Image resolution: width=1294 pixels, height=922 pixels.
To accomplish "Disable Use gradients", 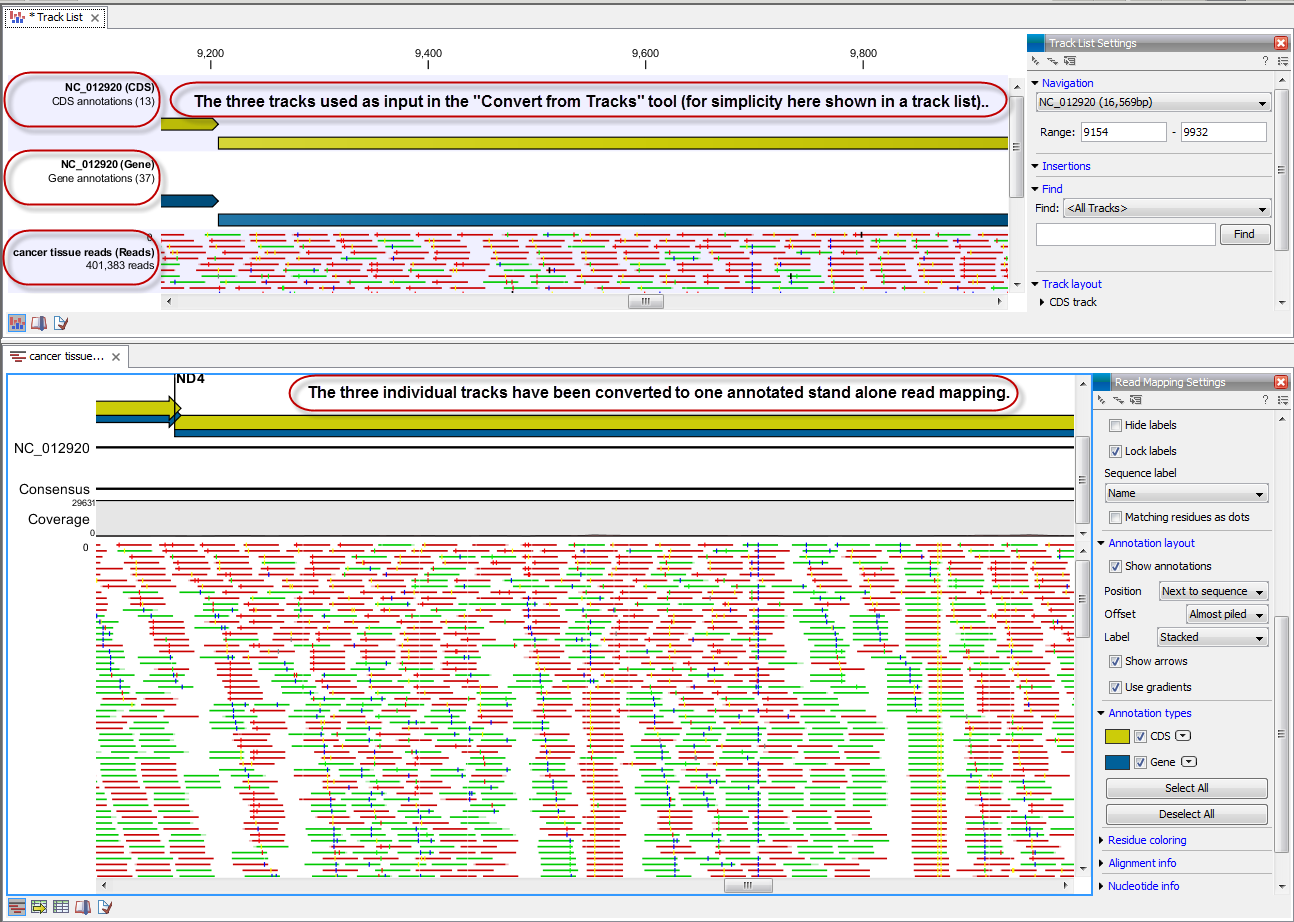I will (x=1115, y=687).
